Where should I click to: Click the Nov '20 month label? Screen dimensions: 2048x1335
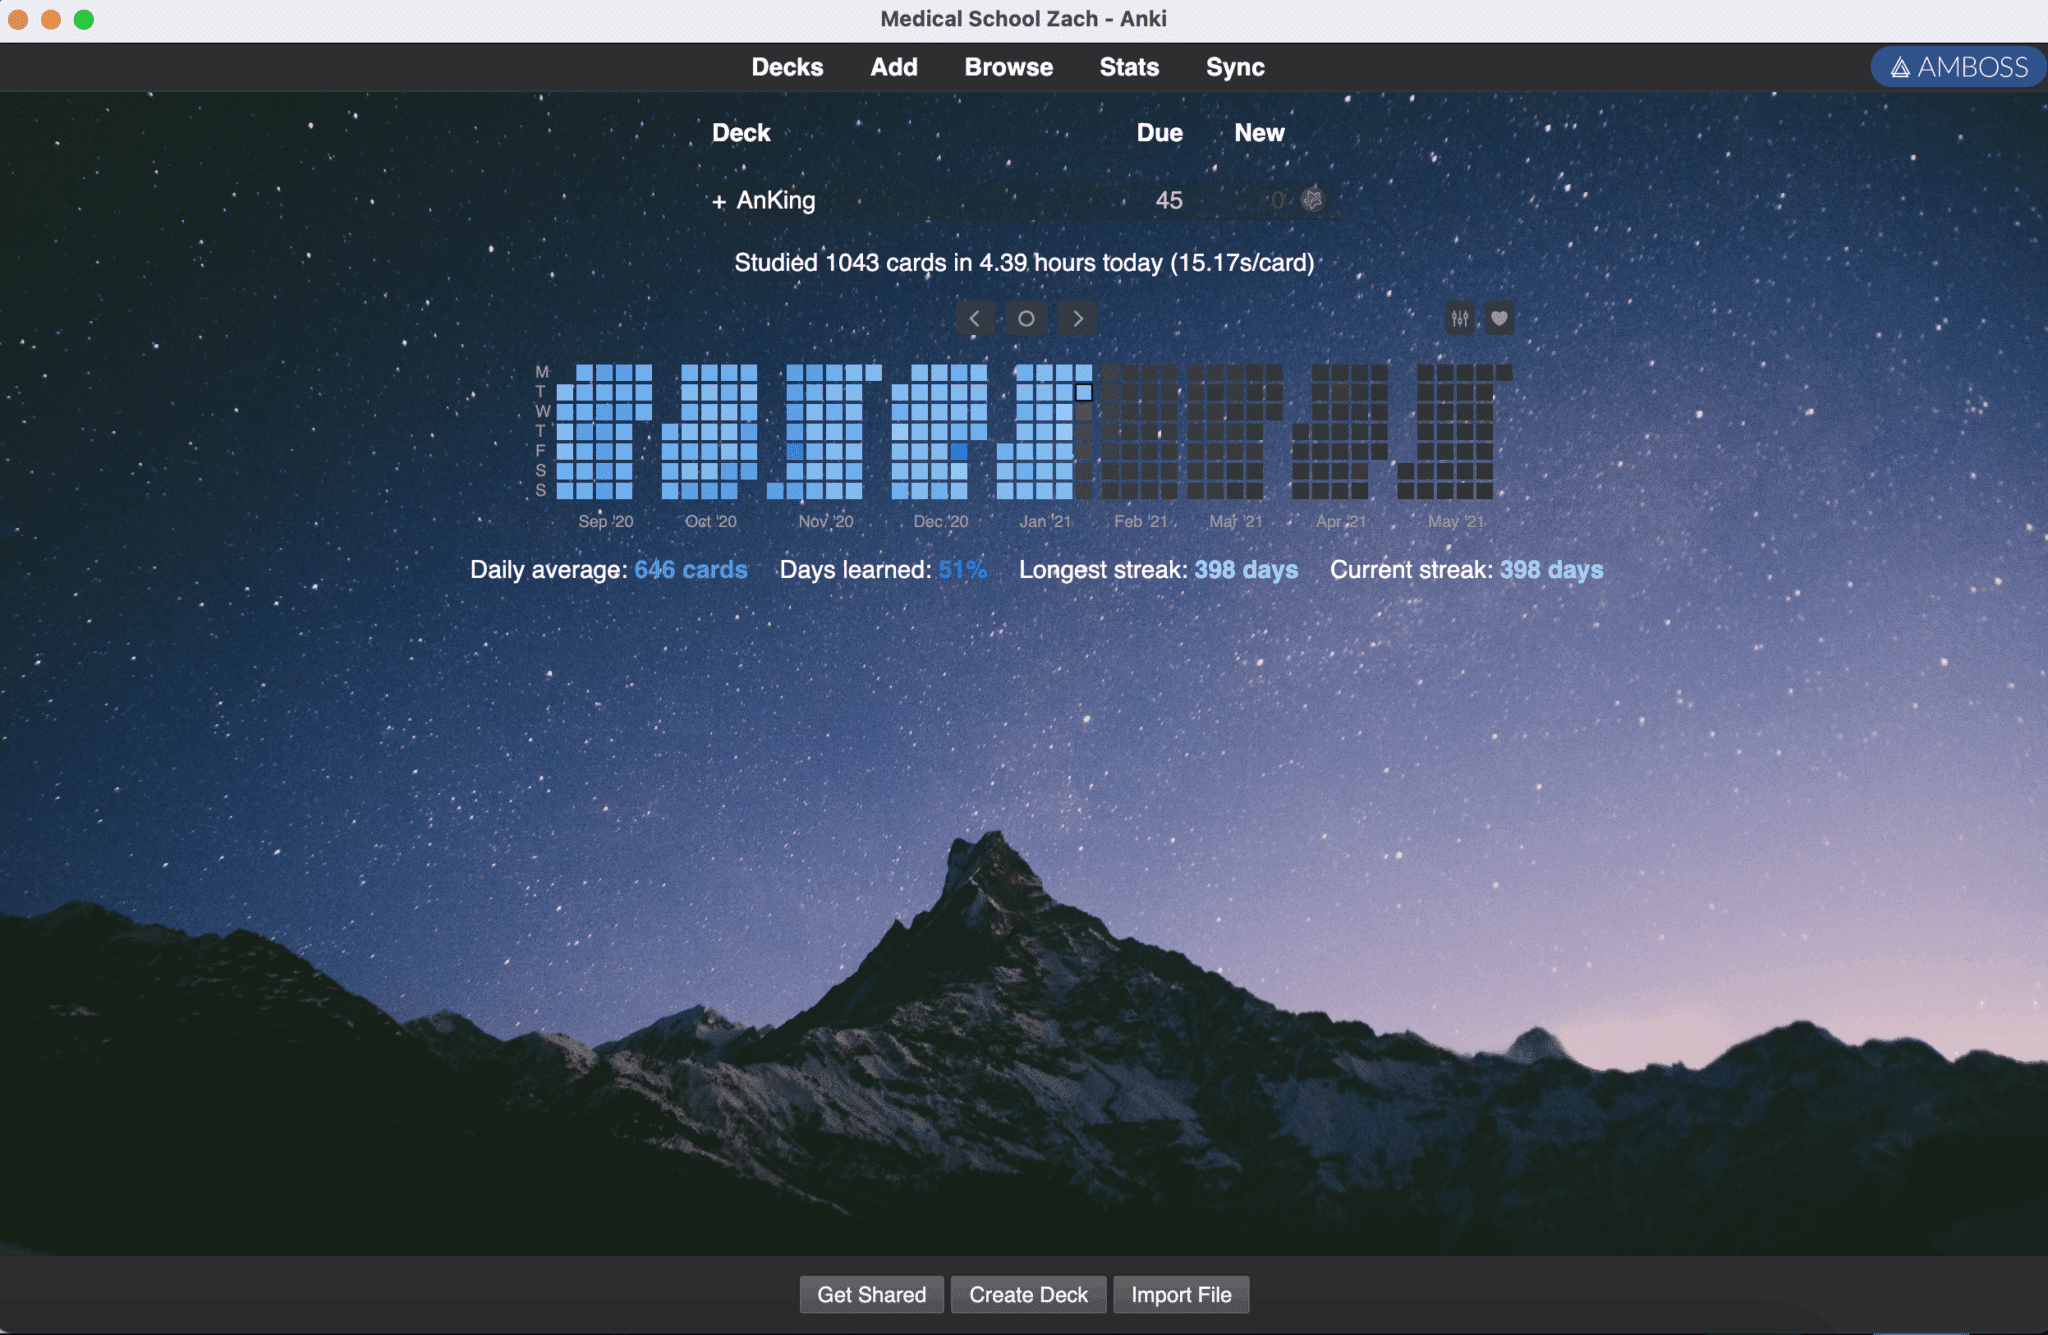coord(825,521)
